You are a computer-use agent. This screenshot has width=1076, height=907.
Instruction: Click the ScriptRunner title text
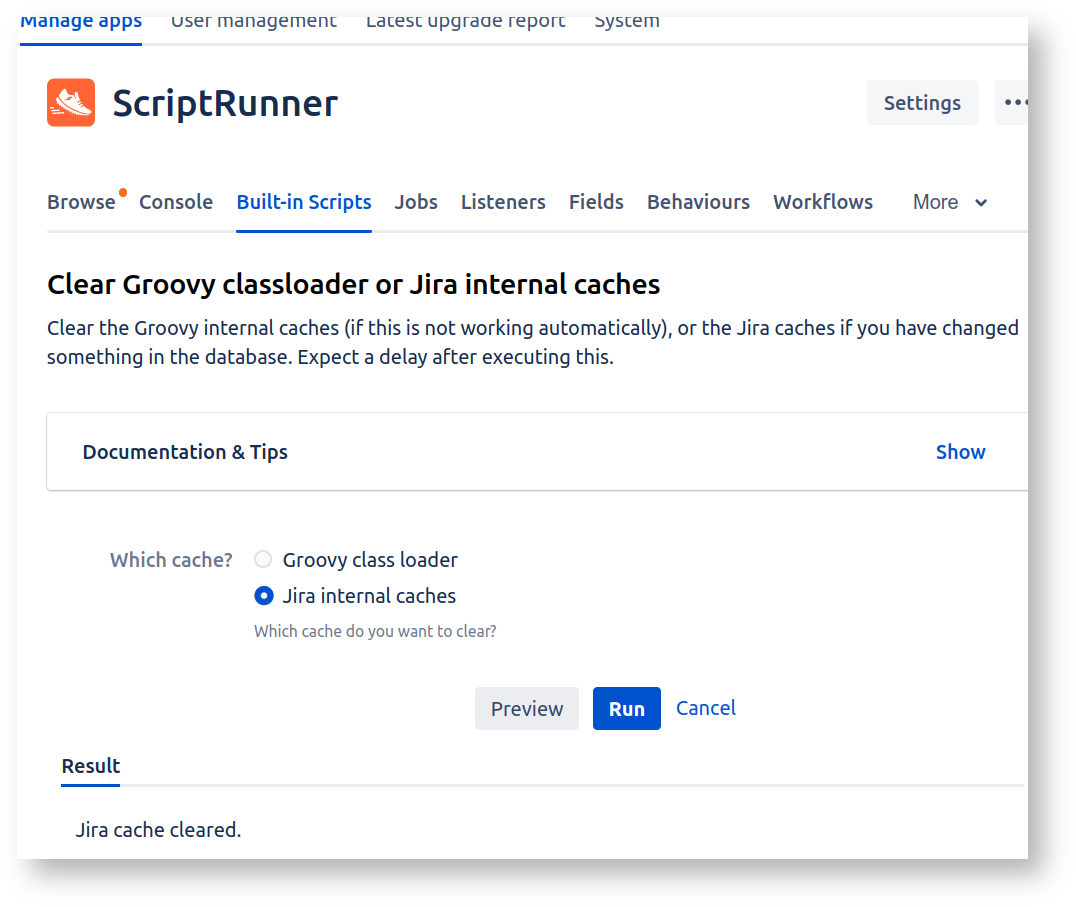(225, 104)
